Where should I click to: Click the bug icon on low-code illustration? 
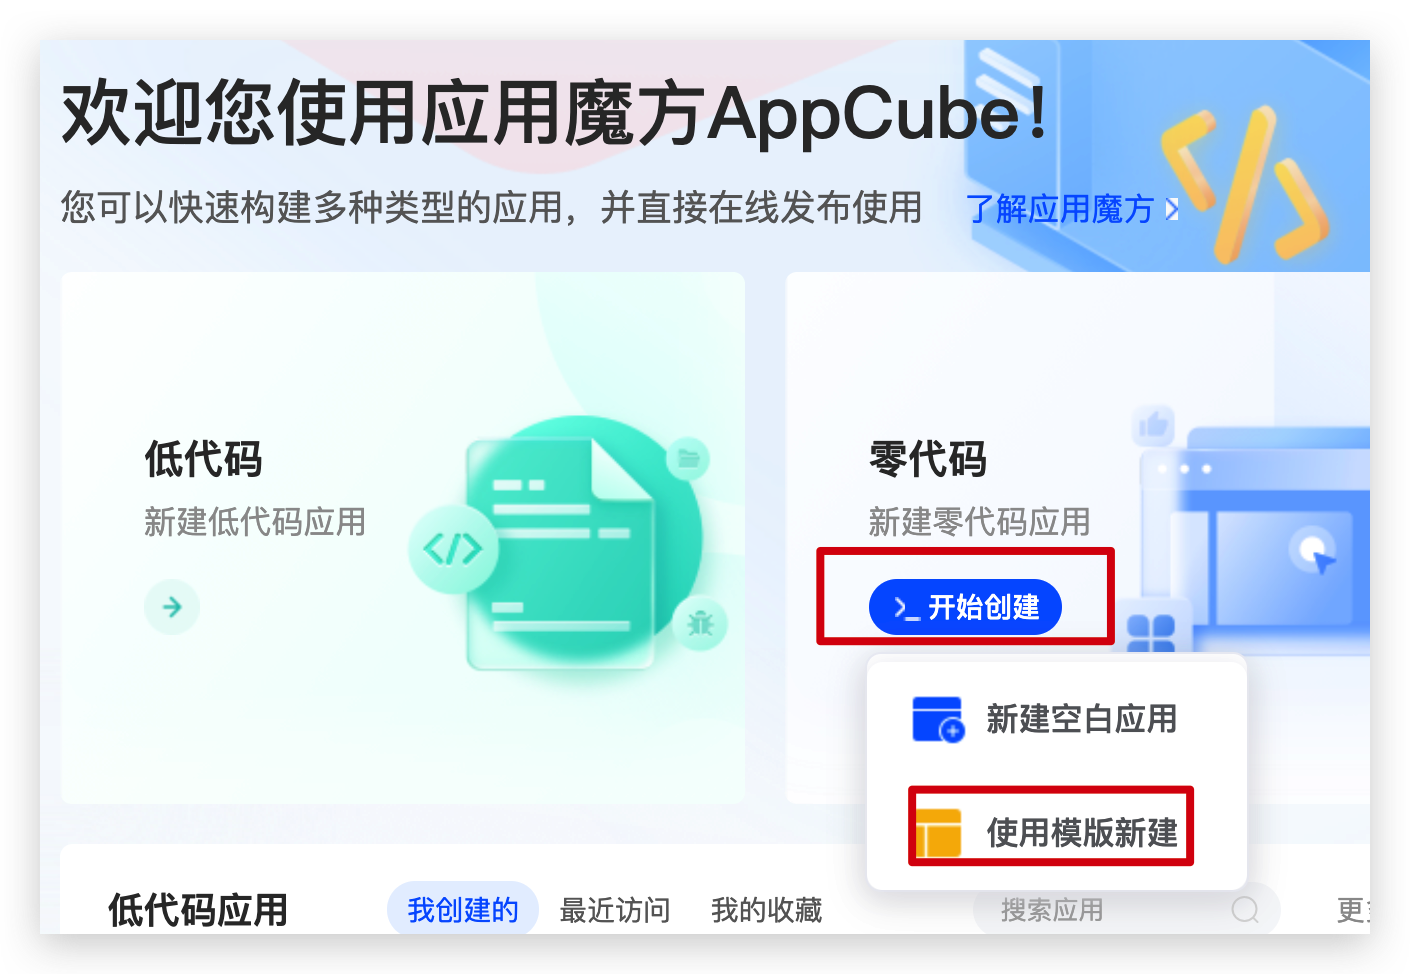[700, 624]
